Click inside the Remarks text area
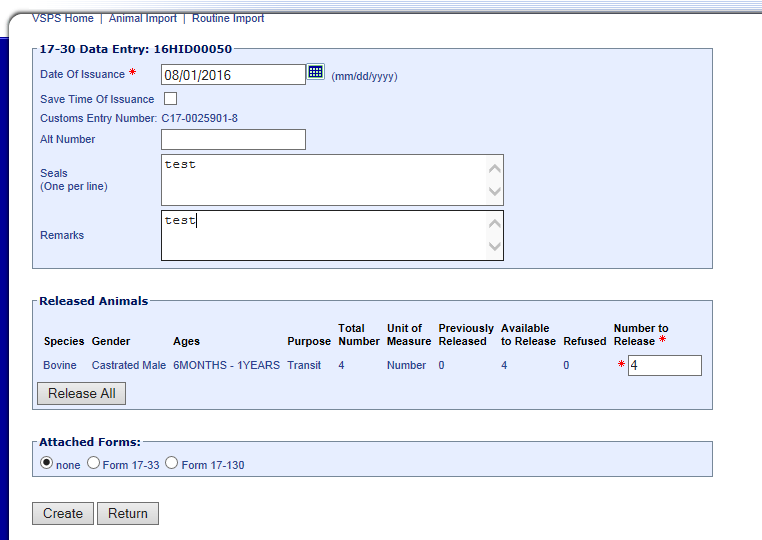 click(x=332, y=235)
